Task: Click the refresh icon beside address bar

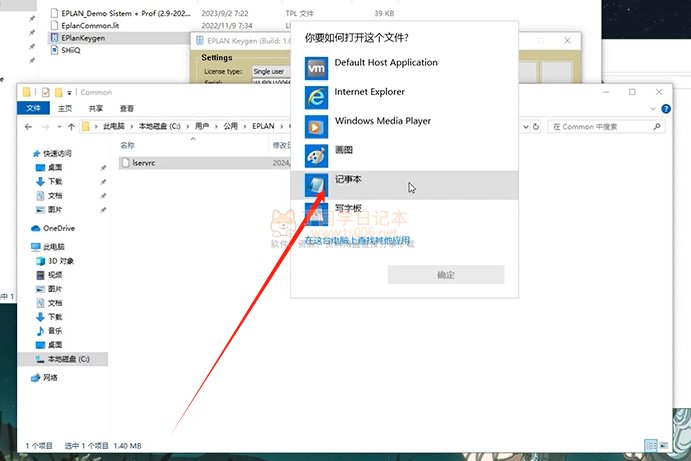Action: [x=536, y=127]
